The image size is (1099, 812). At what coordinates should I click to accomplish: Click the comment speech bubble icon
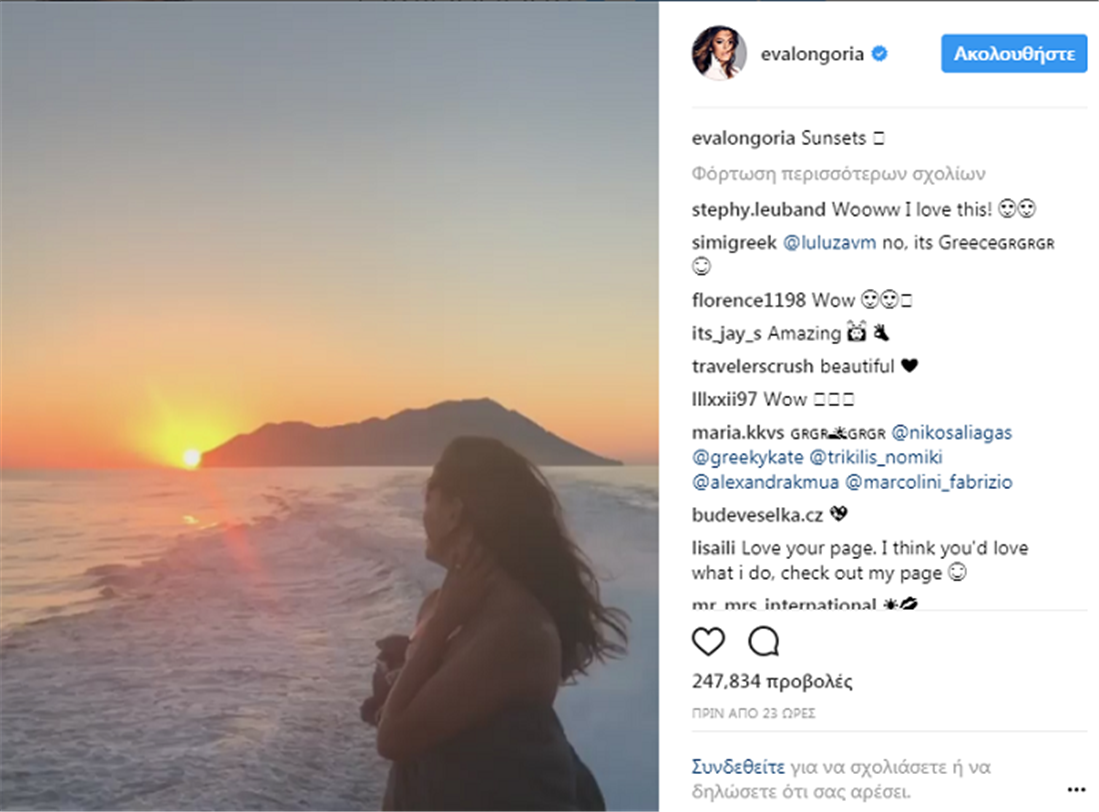(x=764, y=641)
